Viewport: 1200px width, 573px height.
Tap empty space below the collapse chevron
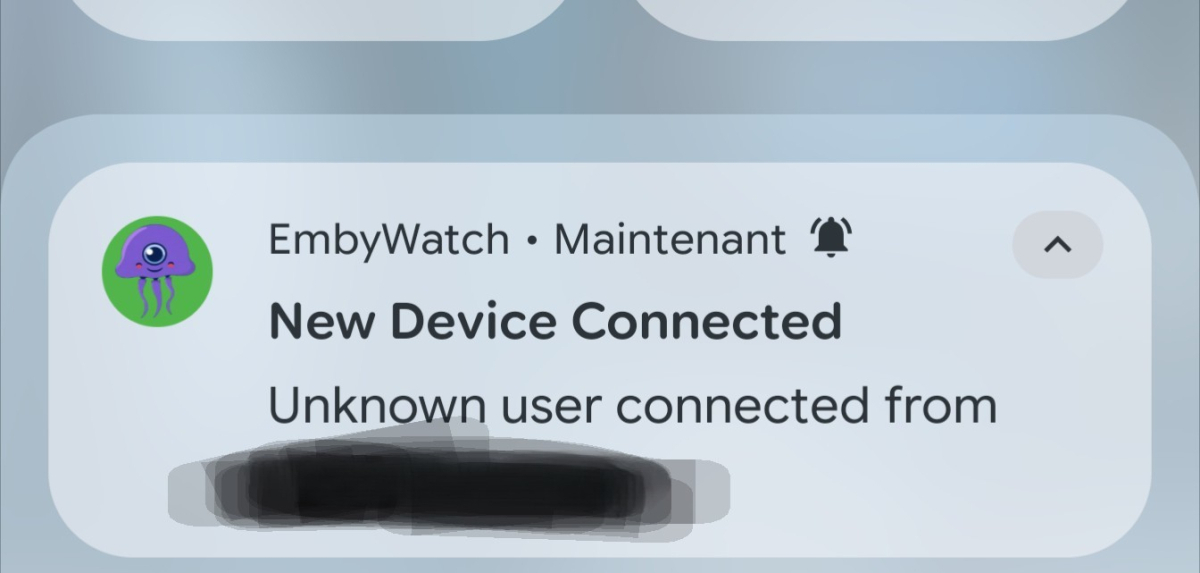pyautogui.click(x=1057, y=400)
